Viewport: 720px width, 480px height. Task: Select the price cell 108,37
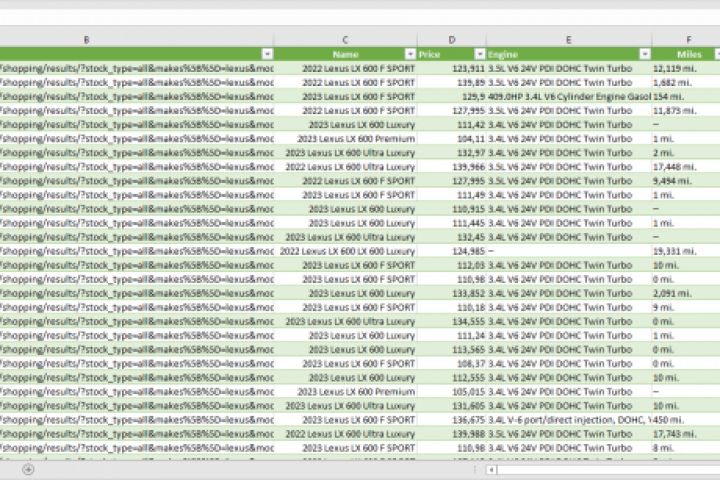[451, 364]
